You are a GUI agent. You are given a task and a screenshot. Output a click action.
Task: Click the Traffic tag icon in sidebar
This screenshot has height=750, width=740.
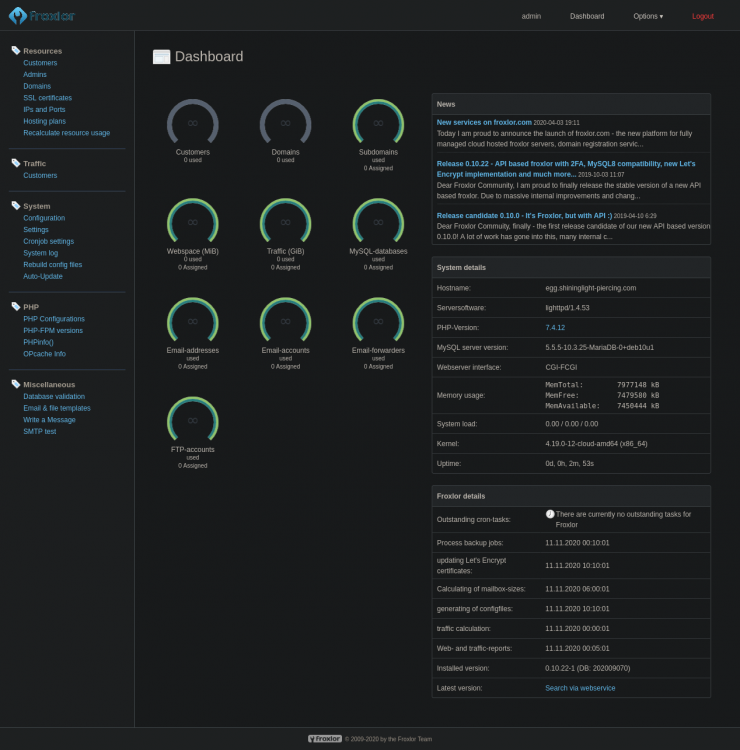point(16,163)
